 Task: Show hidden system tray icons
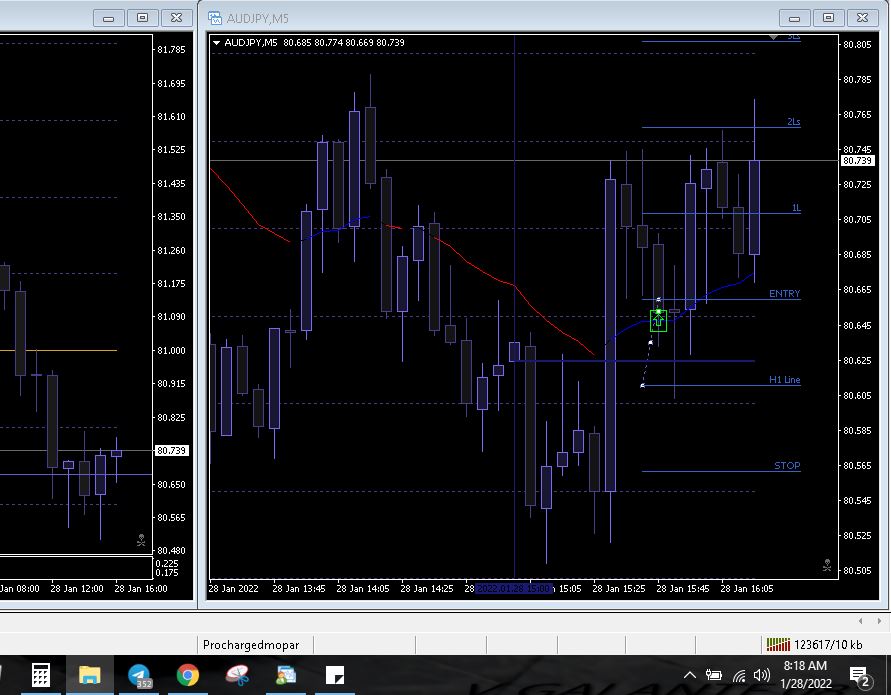(x=689, y=675)
